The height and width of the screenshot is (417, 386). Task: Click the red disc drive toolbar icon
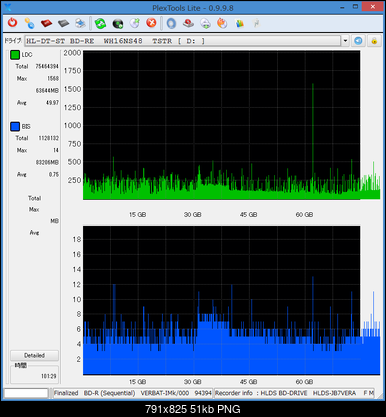pos(188,23)
